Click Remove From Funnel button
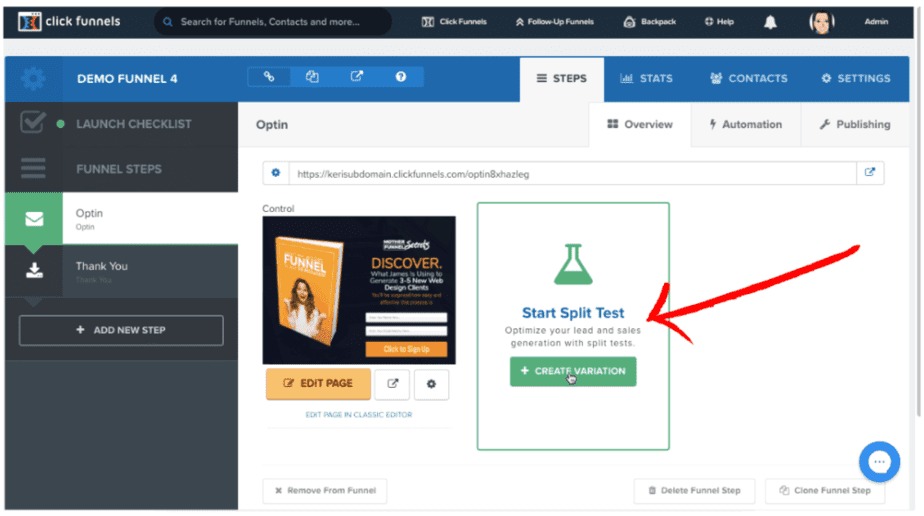The height and width of the screenshot is (516, 924). coord(325,490)
